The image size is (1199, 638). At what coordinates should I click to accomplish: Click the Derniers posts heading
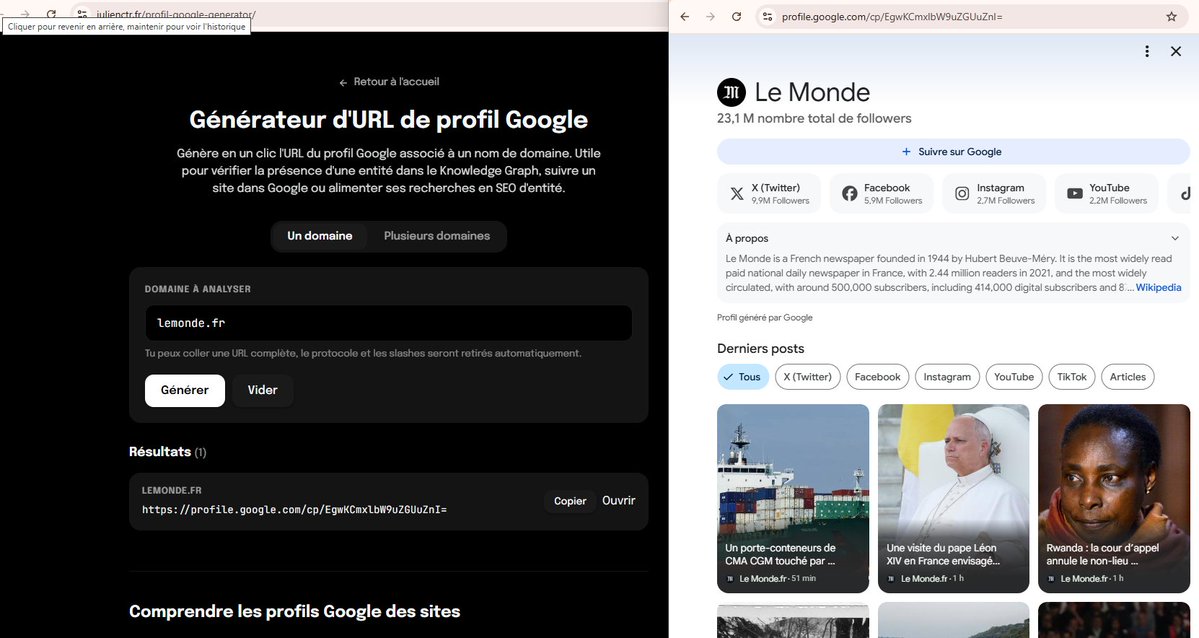coord(761,349)
